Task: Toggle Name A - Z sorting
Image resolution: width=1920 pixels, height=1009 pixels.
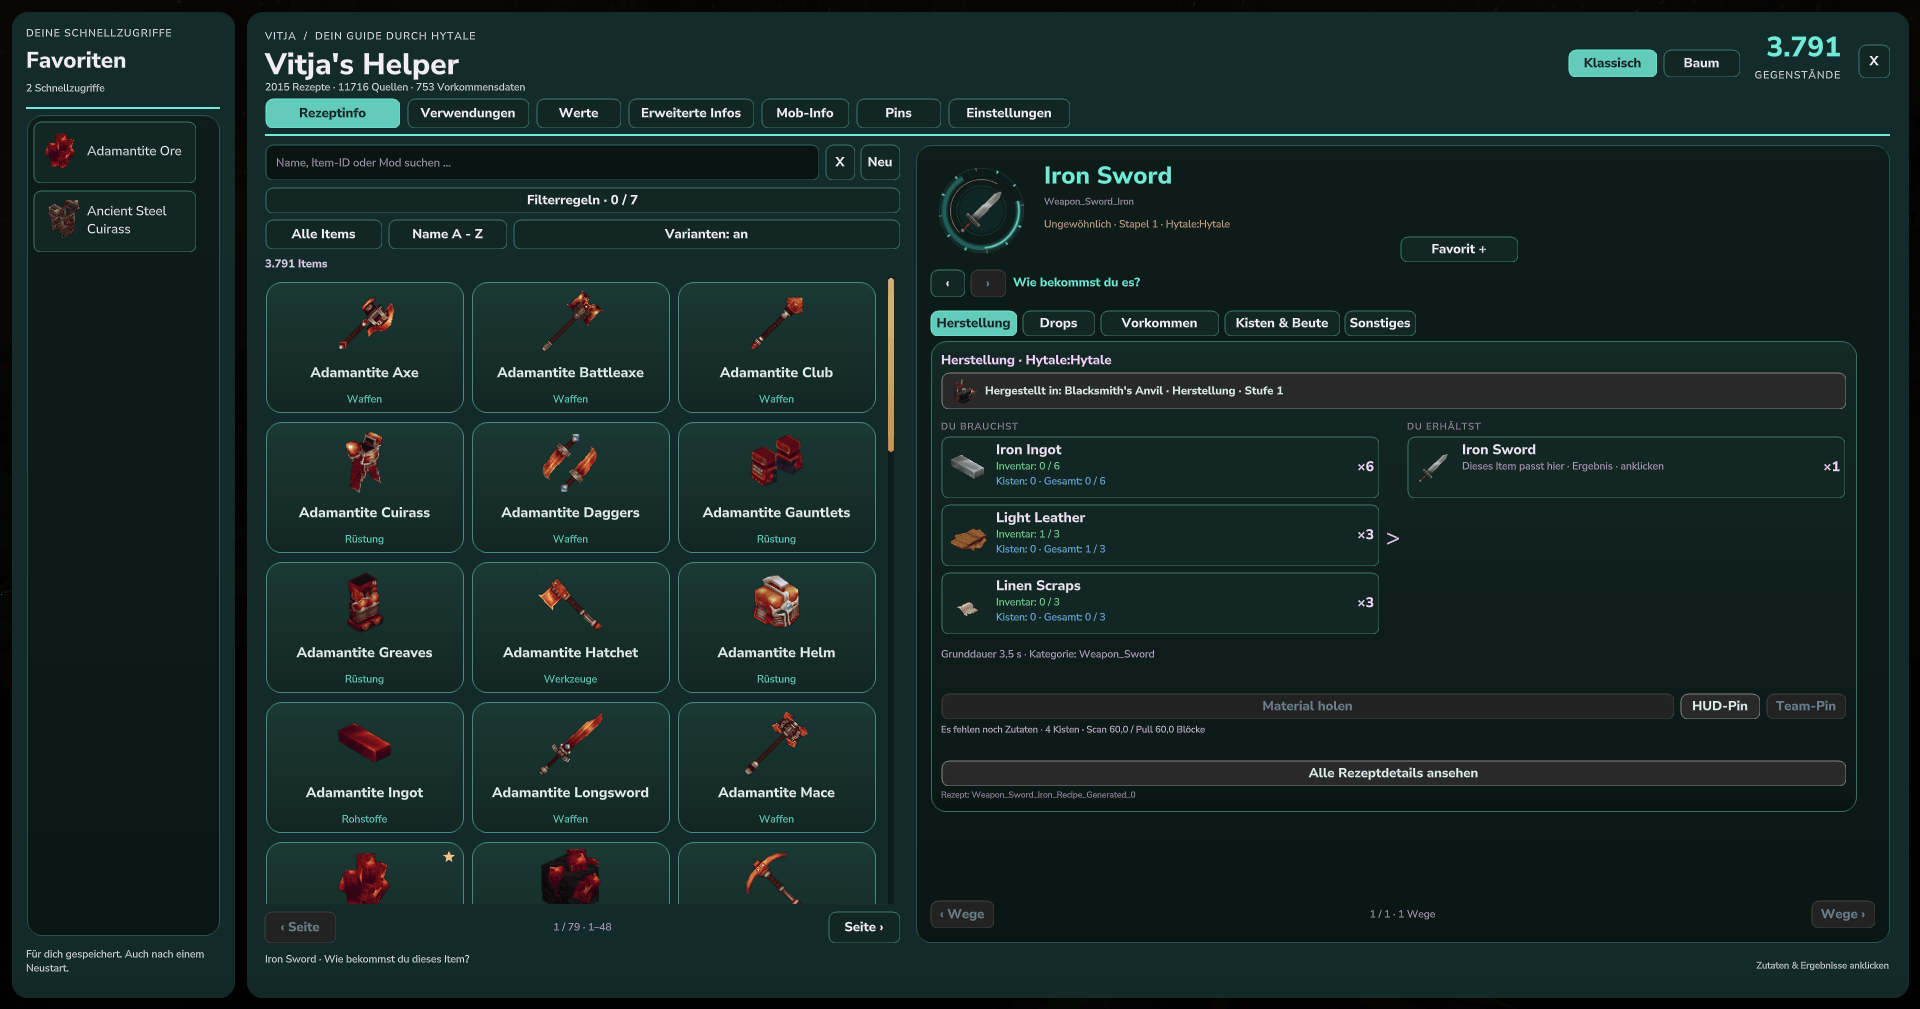Action: [447, 234]
